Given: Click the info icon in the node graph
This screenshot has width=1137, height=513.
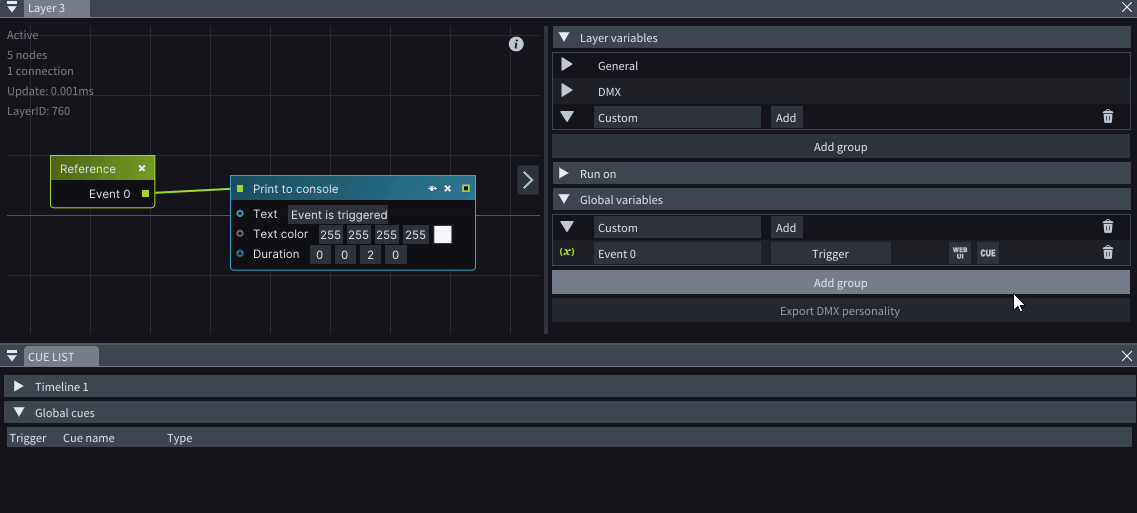Looking at the screenshot, I should [516, 44].
